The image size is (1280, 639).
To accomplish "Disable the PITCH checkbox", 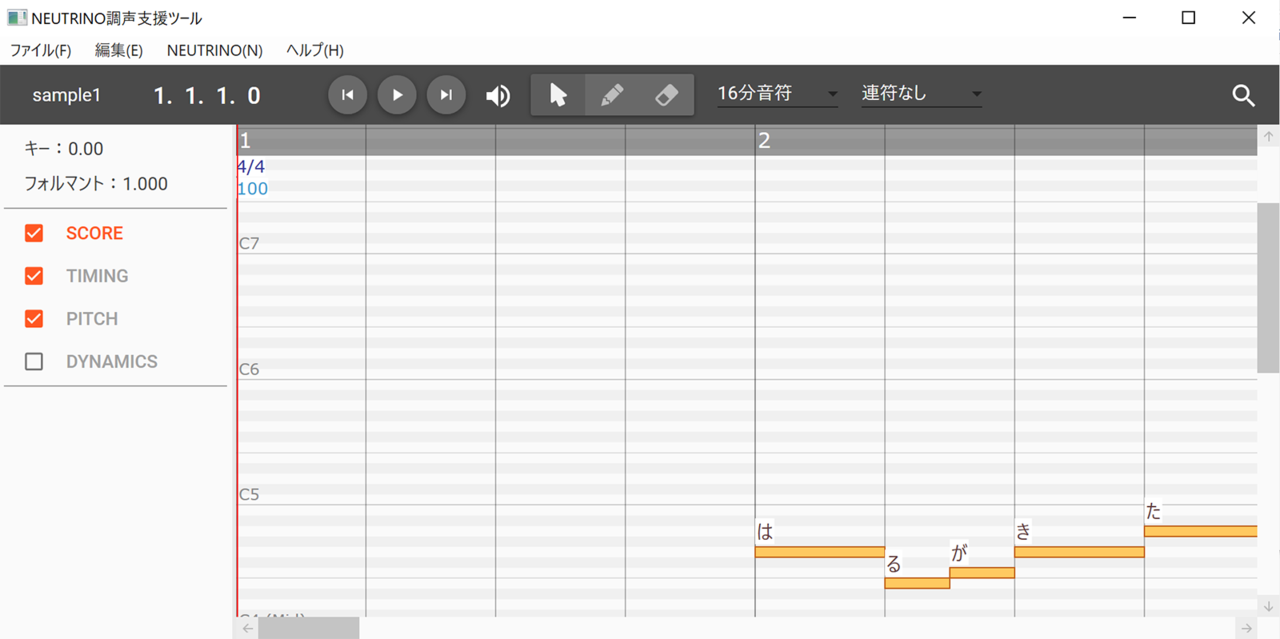I will 34,319.
